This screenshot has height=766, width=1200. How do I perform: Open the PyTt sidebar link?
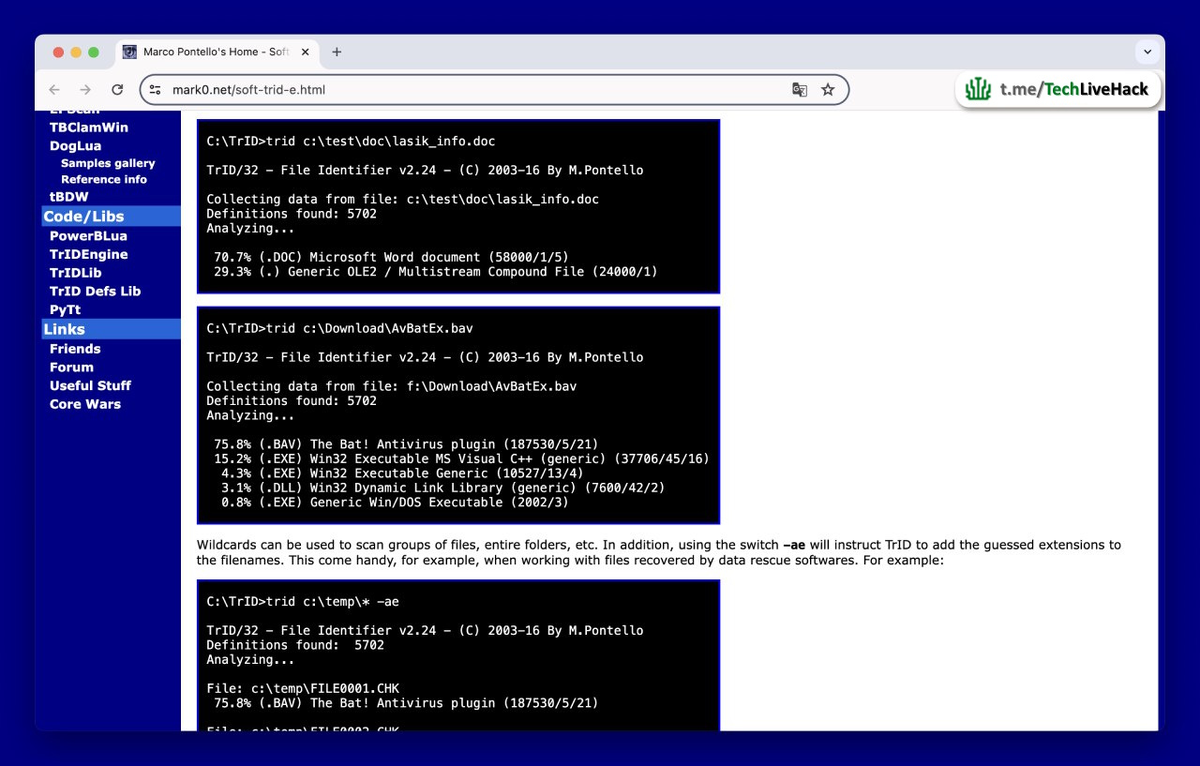pyautogui.click(x=65, y=310)
